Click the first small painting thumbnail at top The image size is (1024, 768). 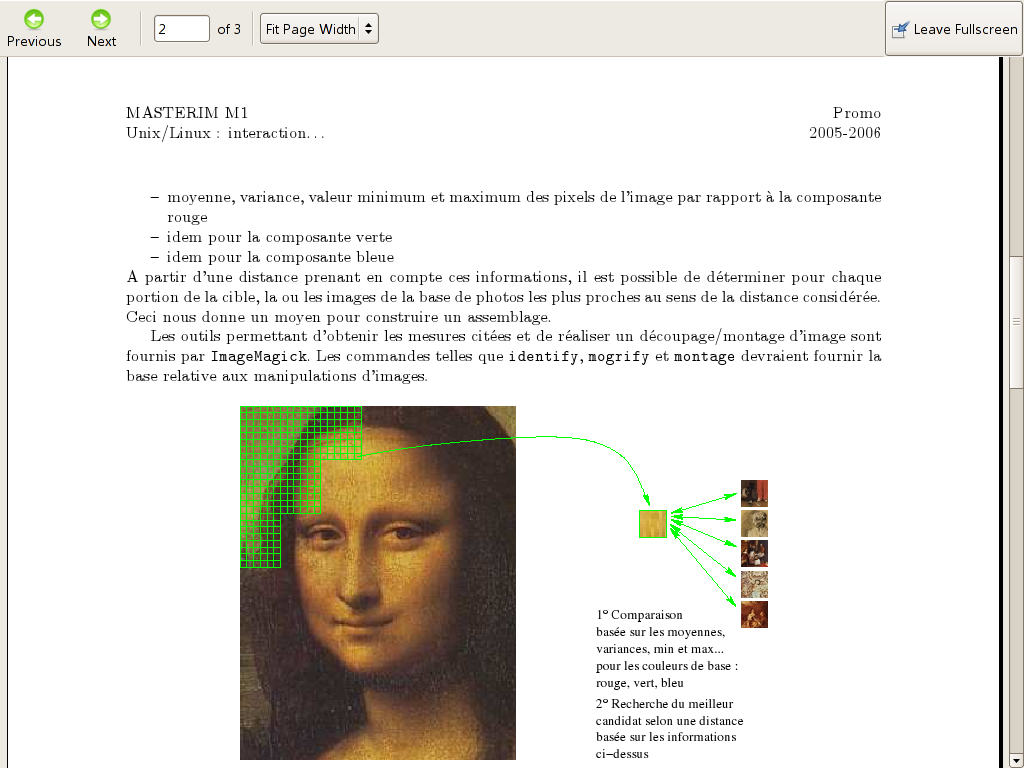(x=754, y=494)
